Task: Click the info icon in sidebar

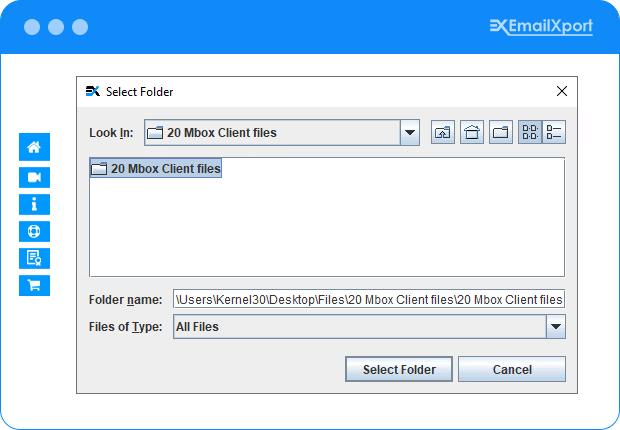Action: click(34, 204)
